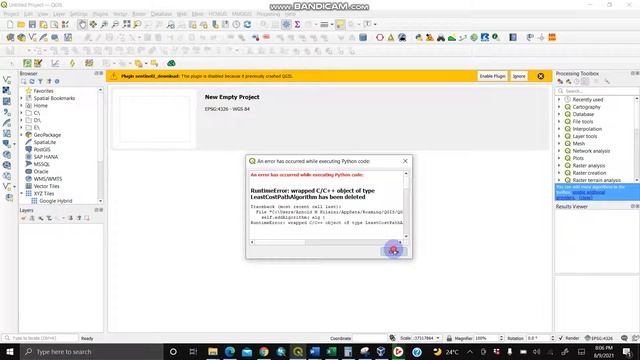Expand the Spatial Bookmarks tree item

[22, 98]
